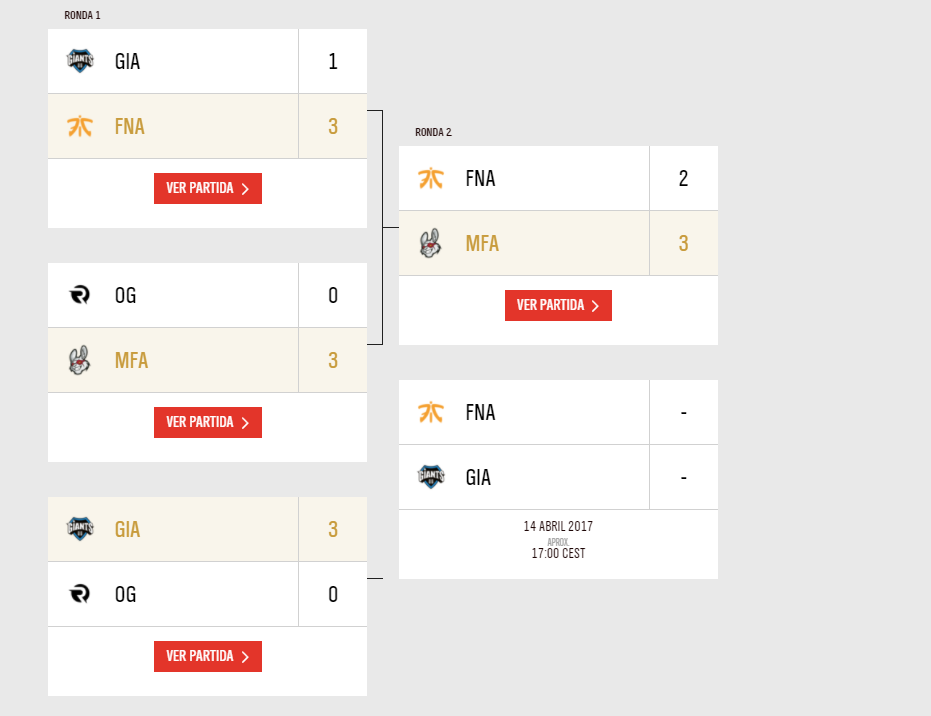931x716 pixels.
Task: Click the RONDA 2 heading
Action: [433, 132]
